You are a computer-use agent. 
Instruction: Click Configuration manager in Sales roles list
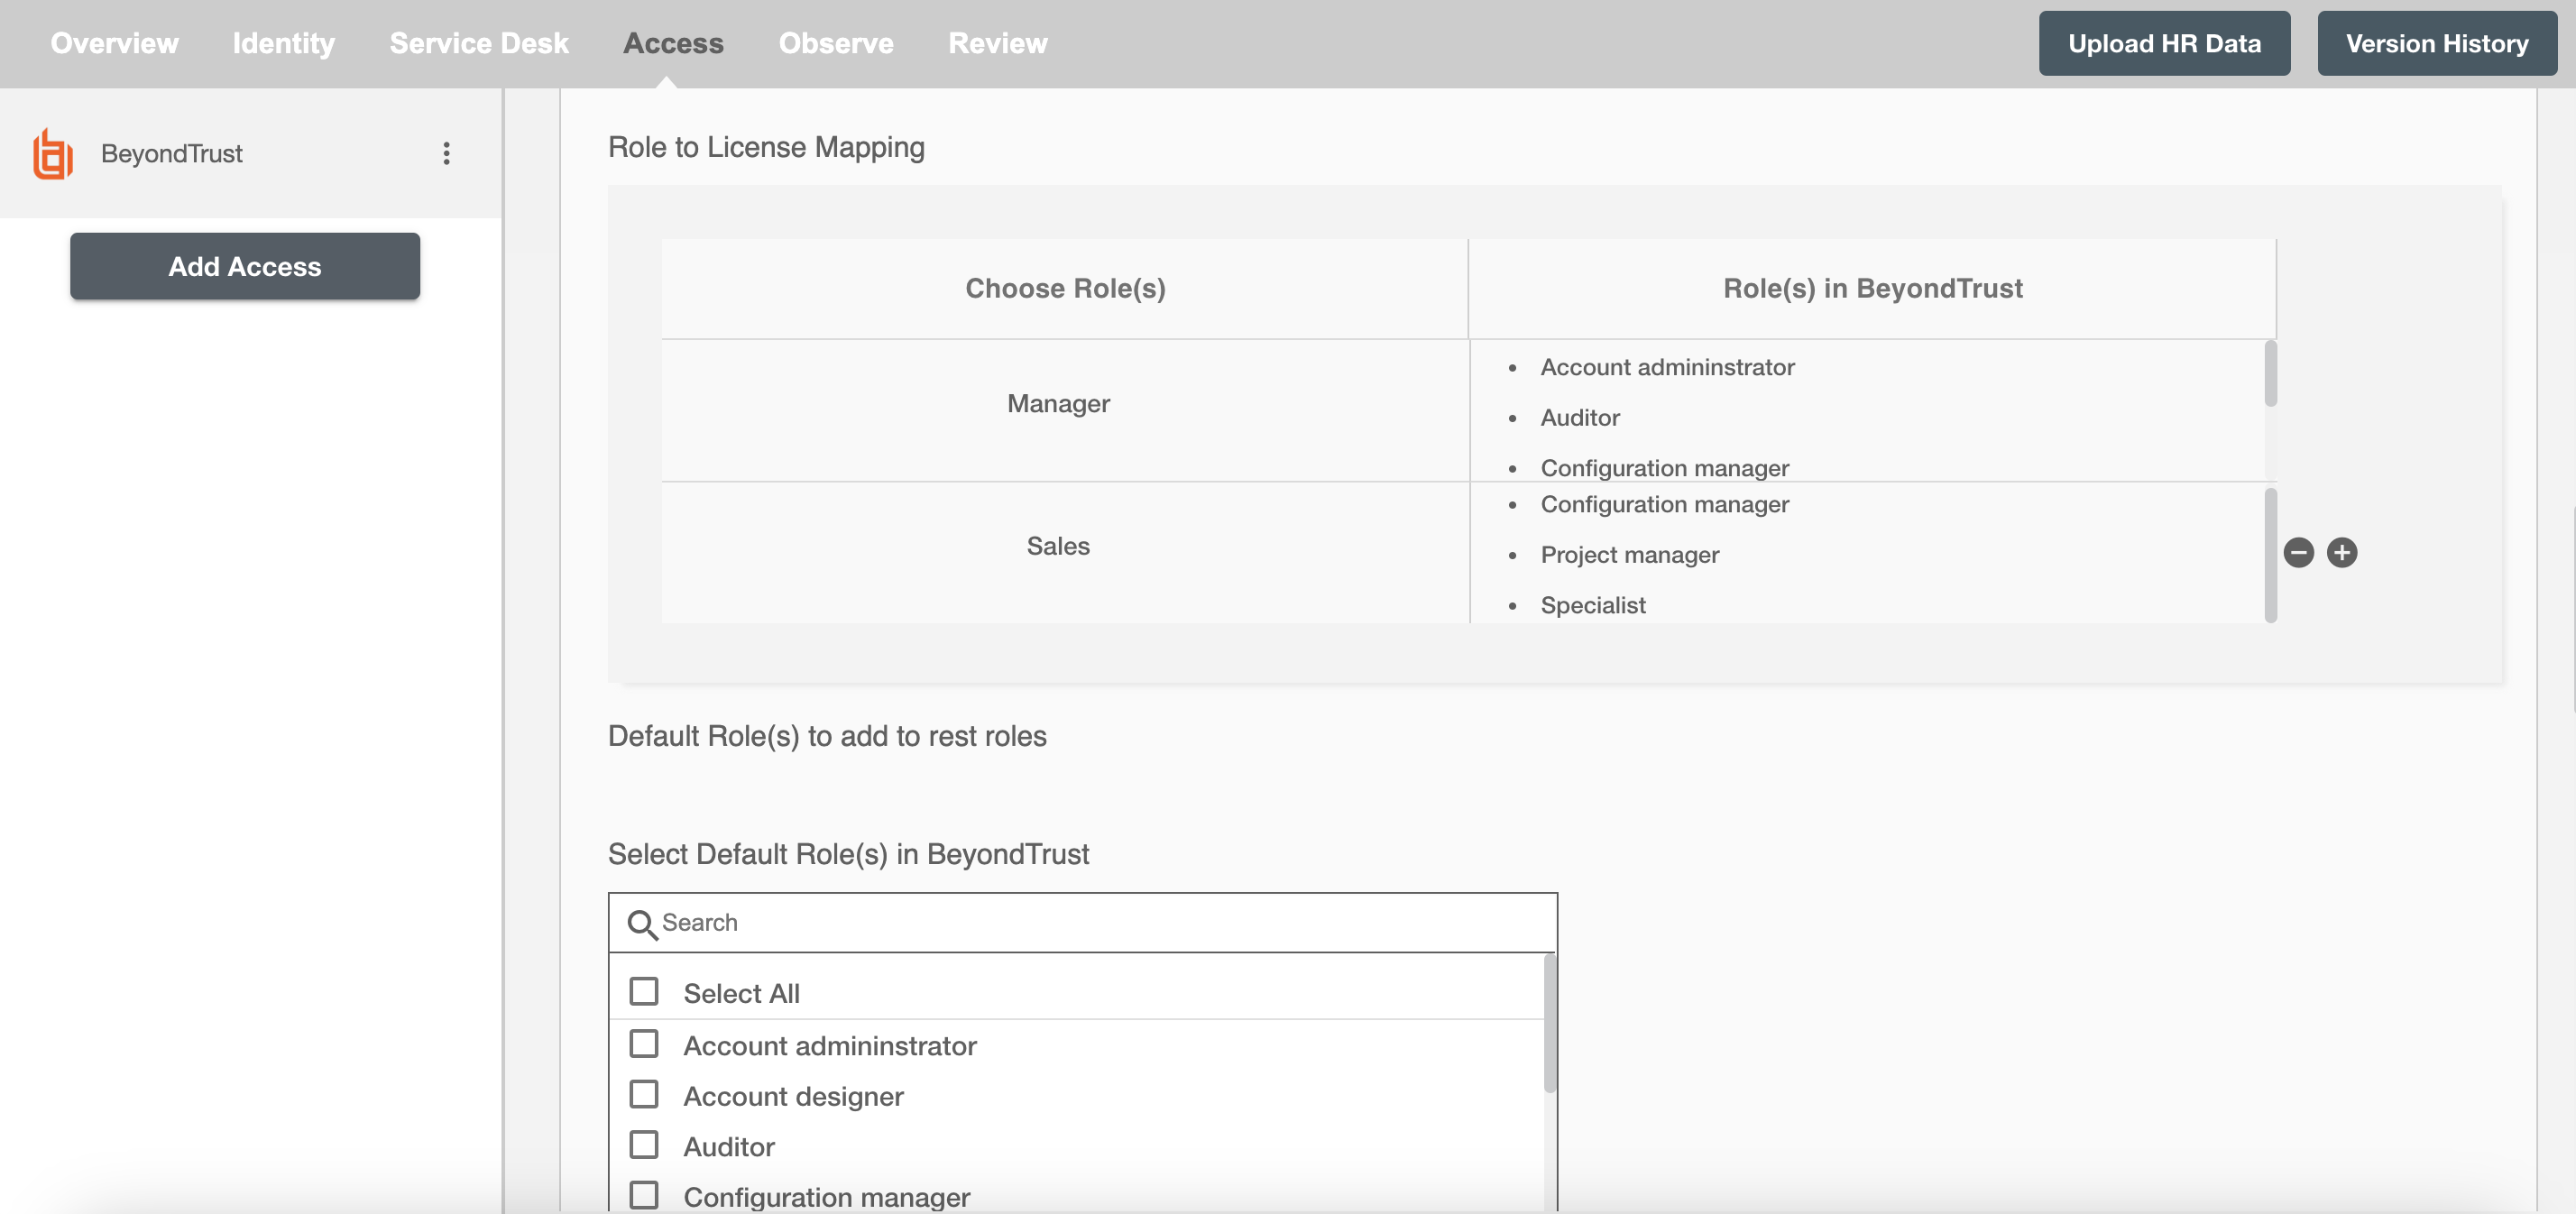(1664, 504)
